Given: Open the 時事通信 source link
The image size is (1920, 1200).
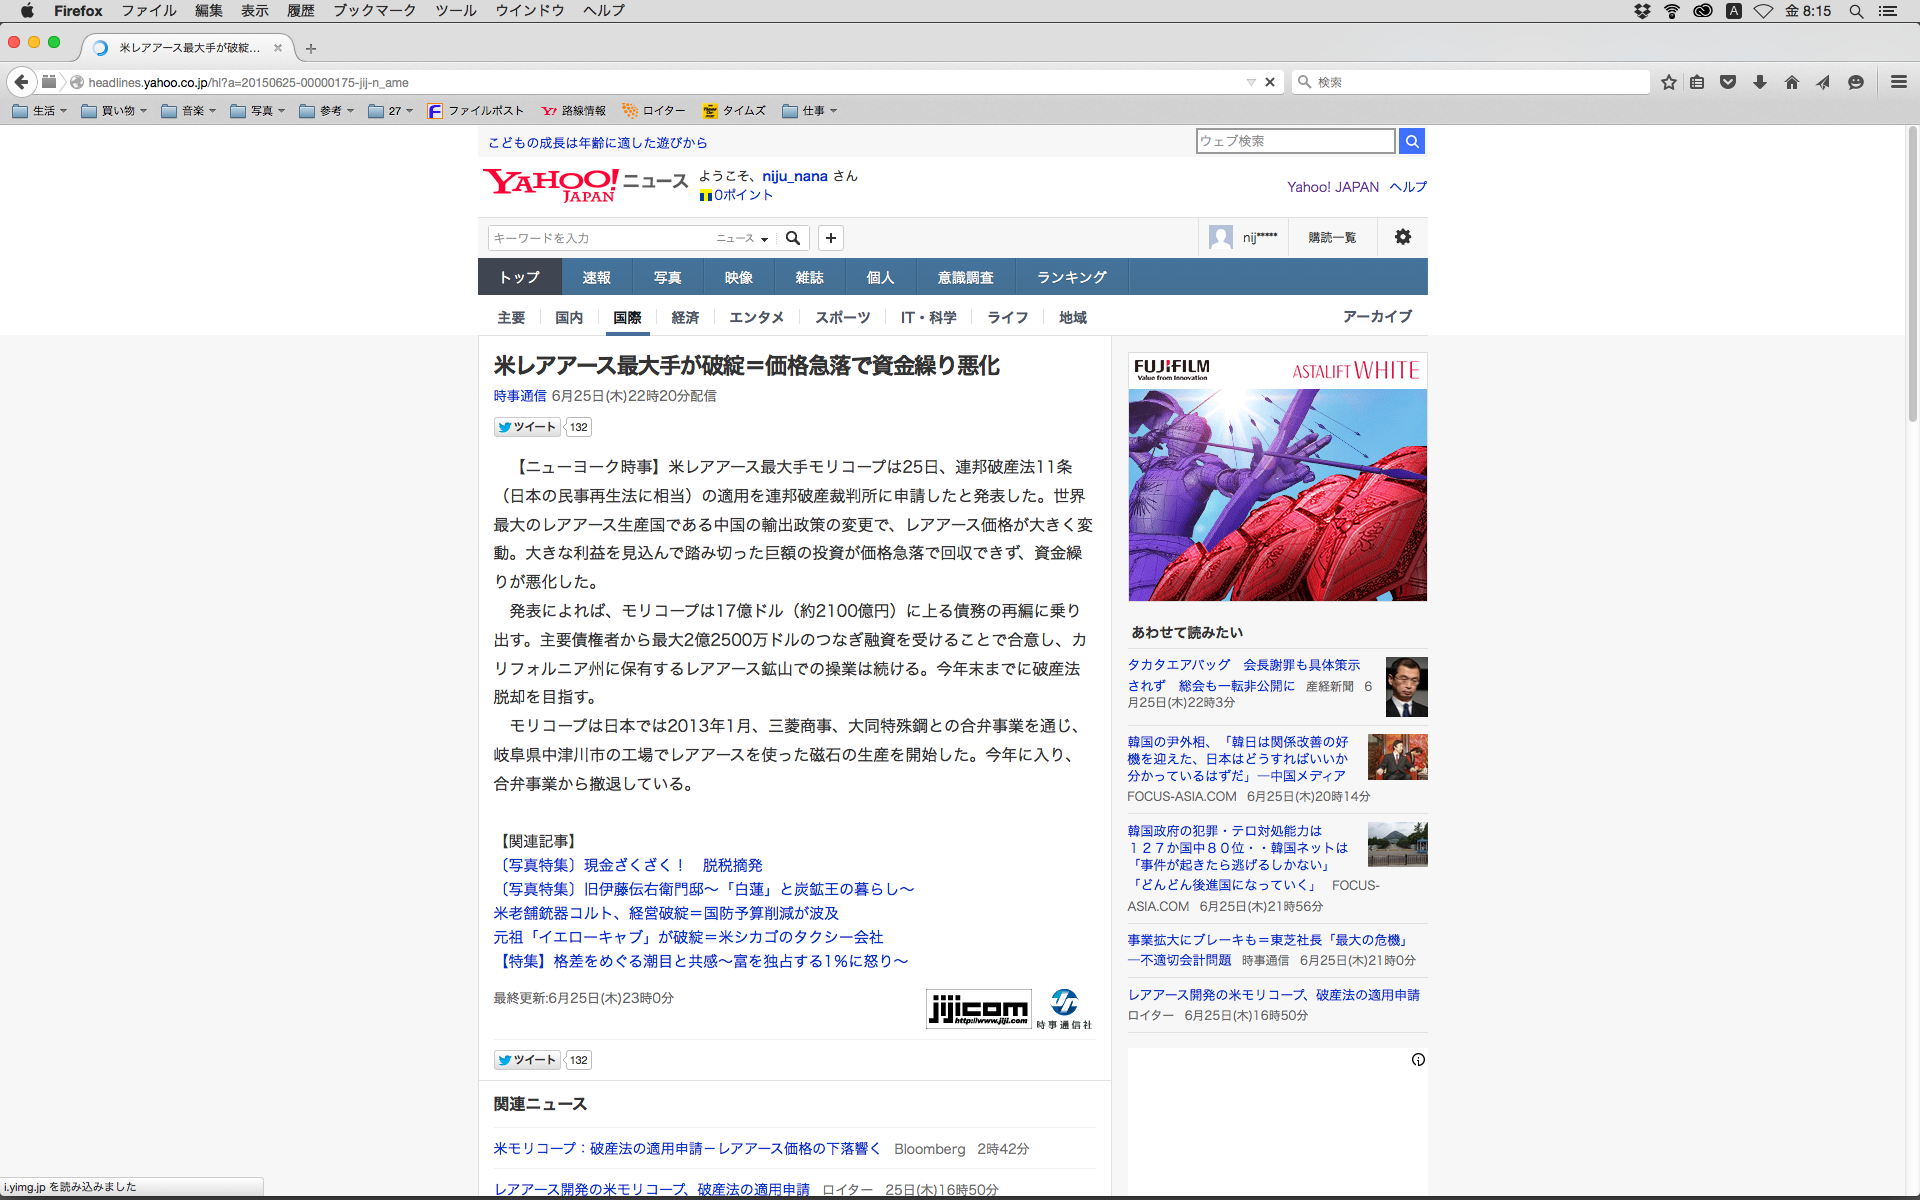Looking at the screenshot, I should [x=519, y=396].
